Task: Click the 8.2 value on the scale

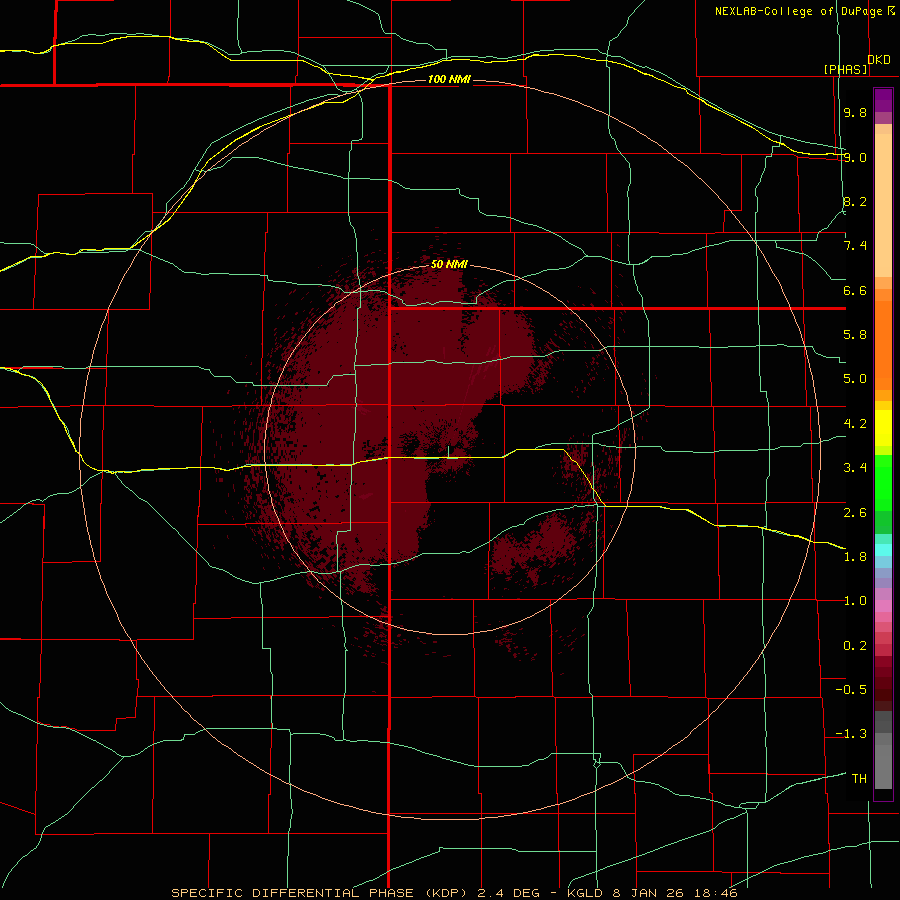Action: 855,201
